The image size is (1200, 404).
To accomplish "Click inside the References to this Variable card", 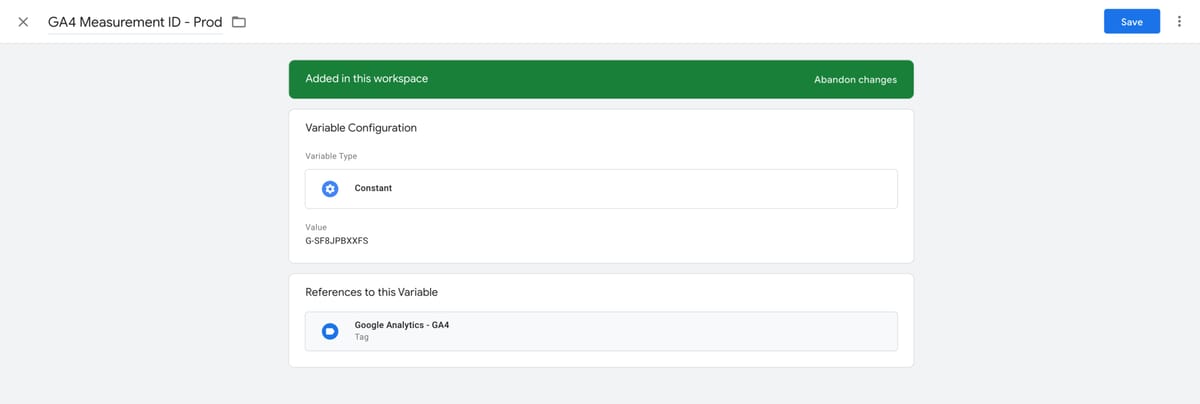I will [601, 320].
